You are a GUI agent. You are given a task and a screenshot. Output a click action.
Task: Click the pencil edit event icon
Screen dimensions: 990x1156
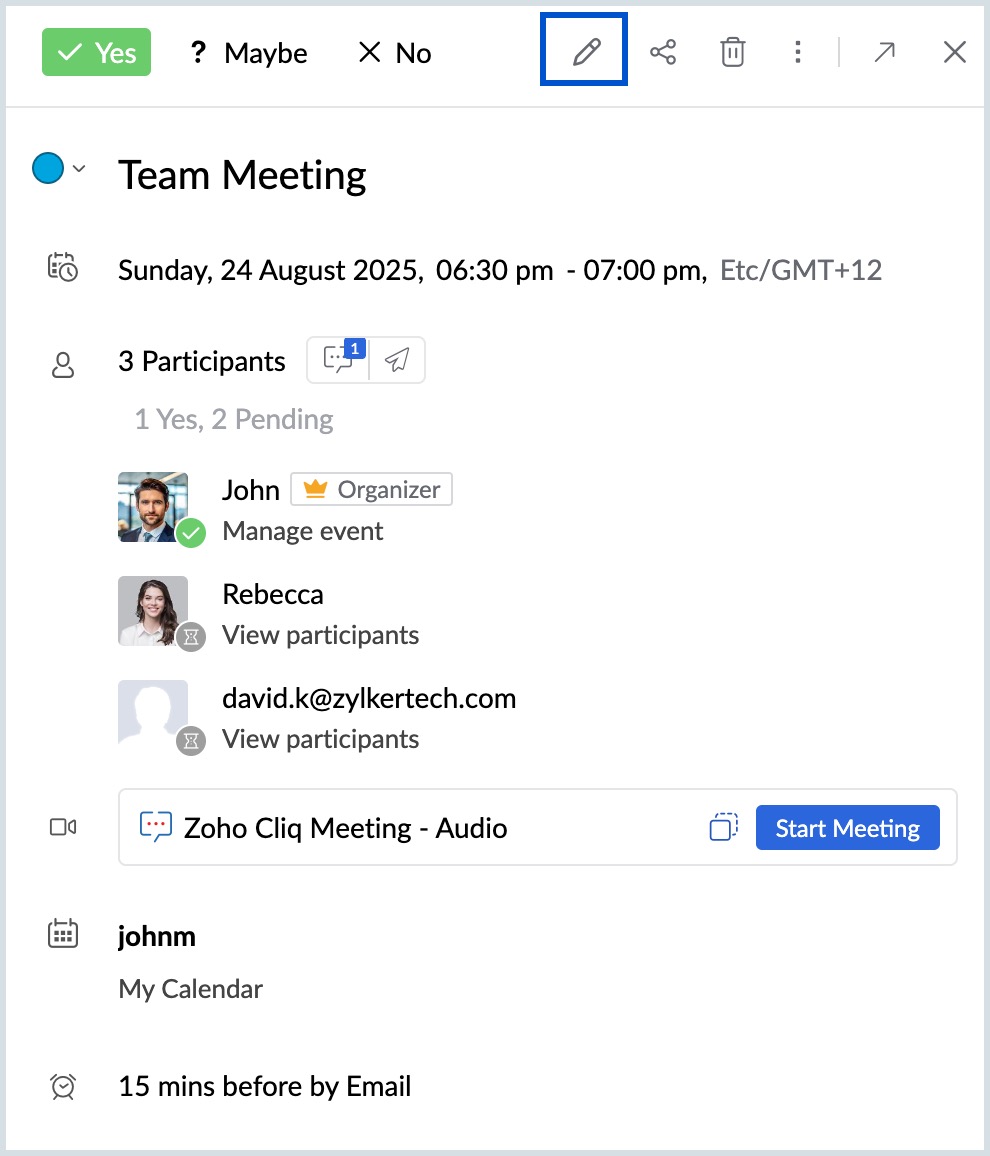tap(585, 52)
